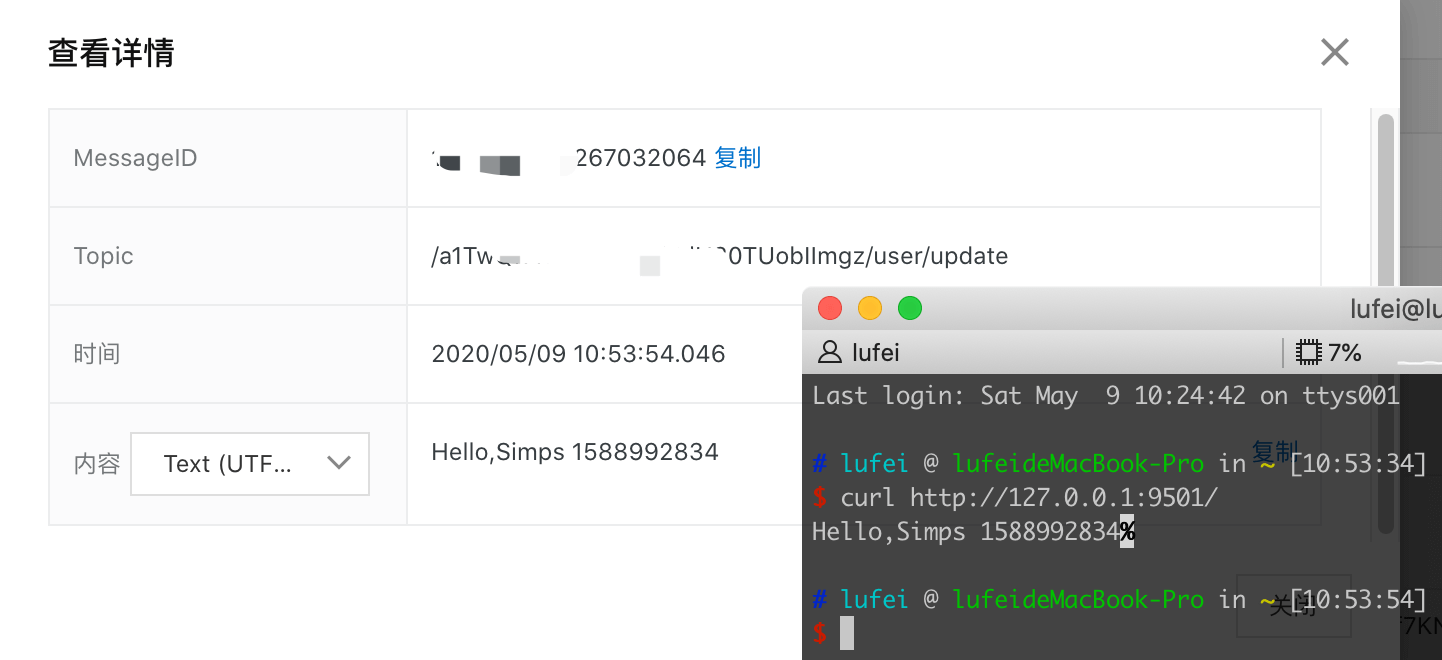Viewport: 1442px width, 660px height.
Task: Open the Text (UTF… content format dropdown
Action: (250, 463)
